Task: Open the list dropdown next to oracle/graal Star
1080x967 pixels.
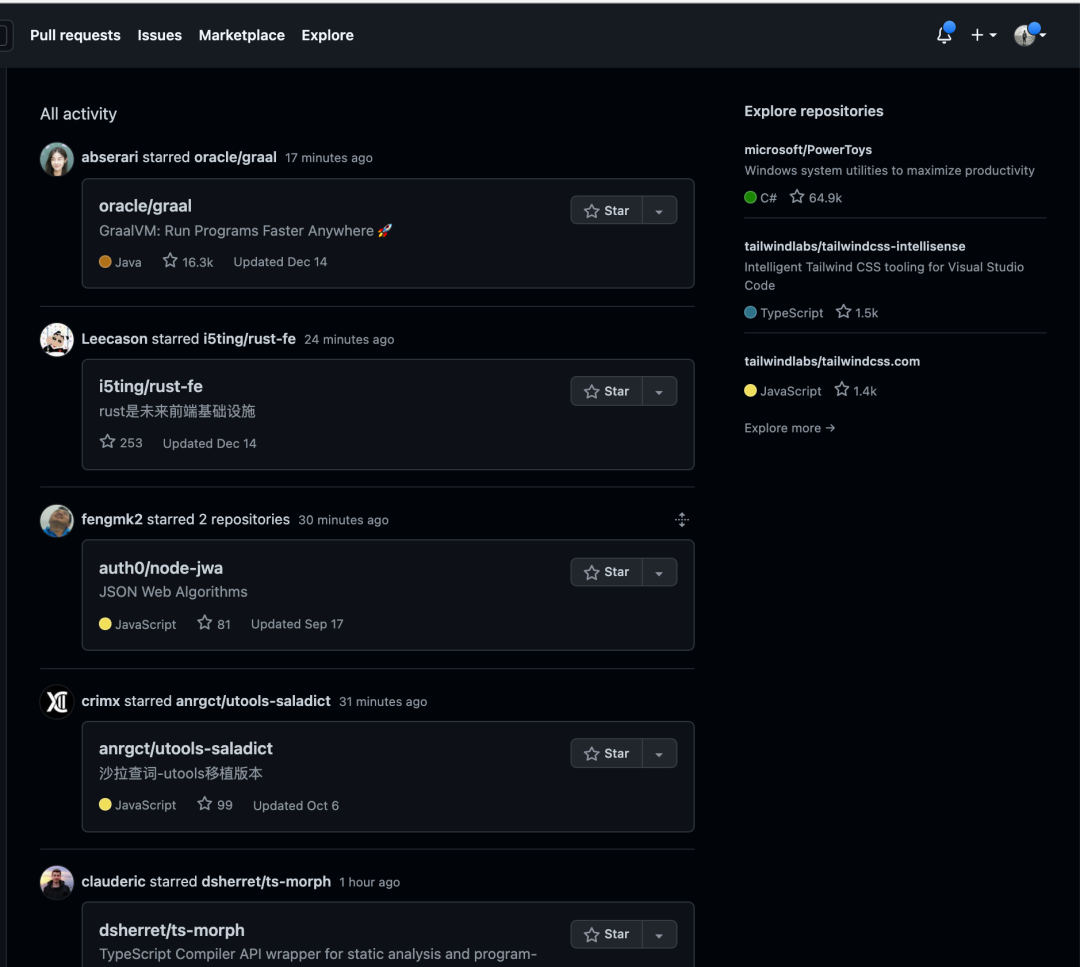Action: (x=659, y=211)
